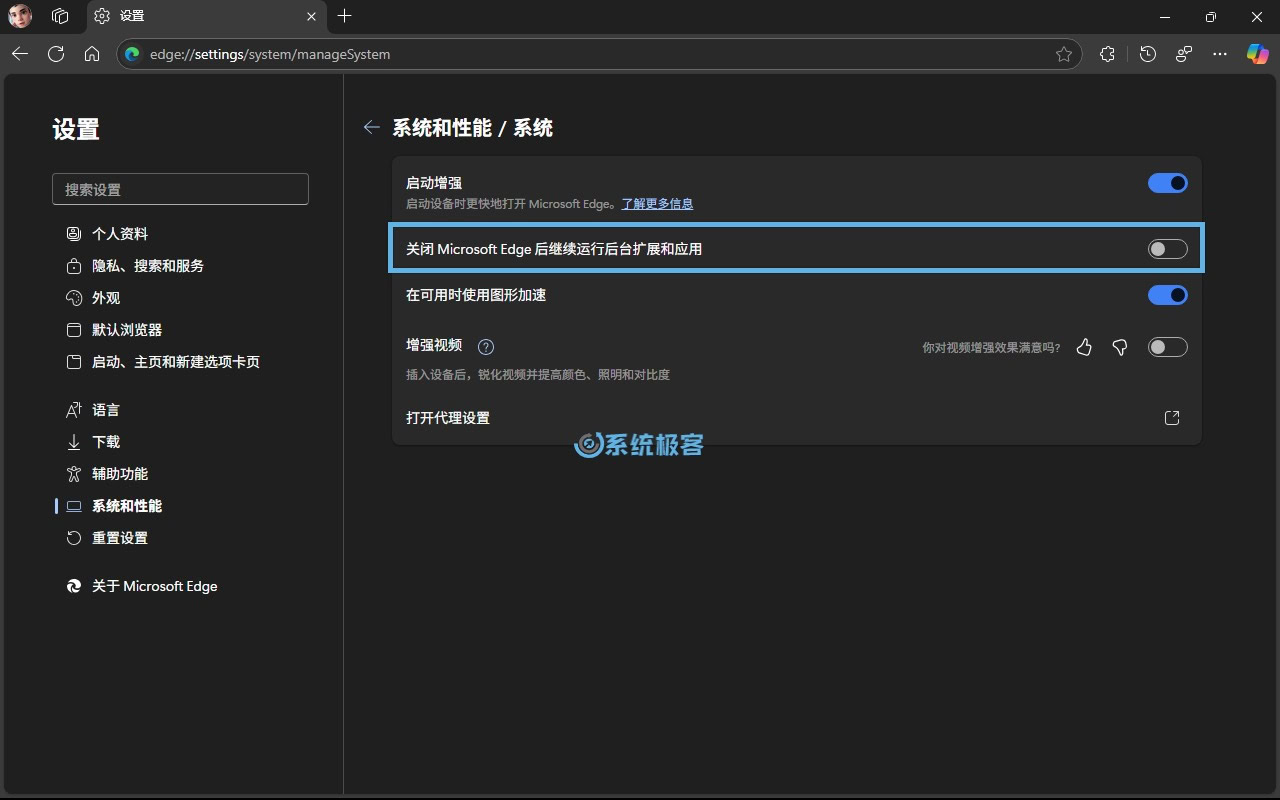Open browser History icon
1280x800 pixels.
coord(1148,54)
